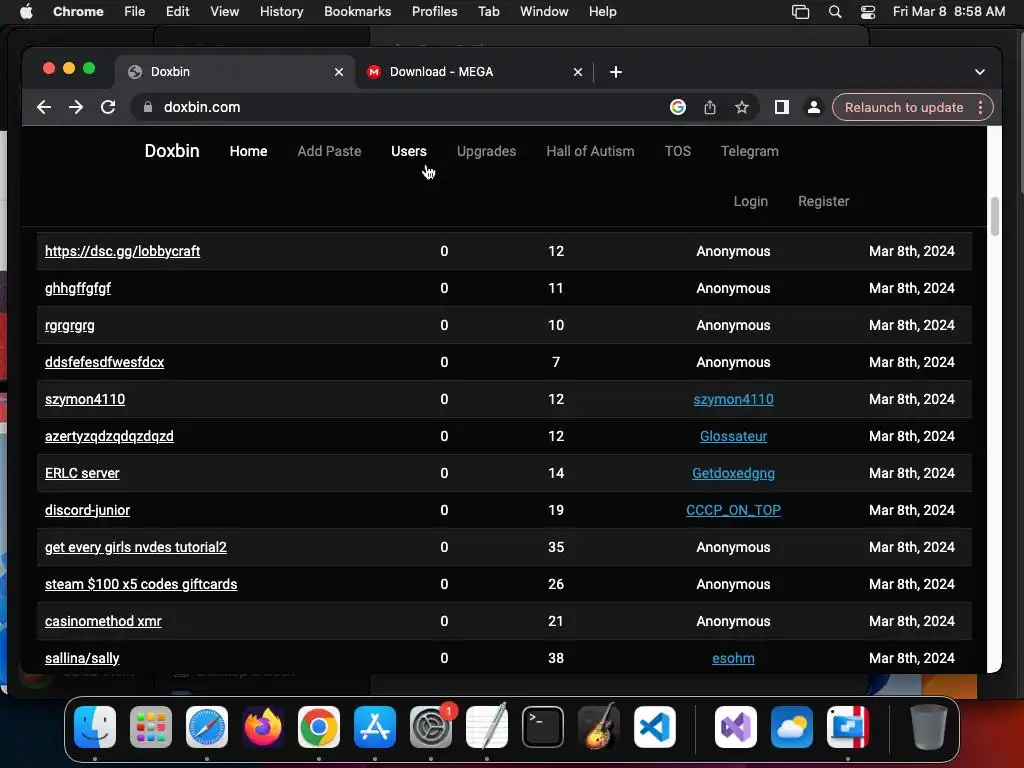Open the discord-junior paste
Viewport: 1024px width, 768px height.
tap(88, 510)
